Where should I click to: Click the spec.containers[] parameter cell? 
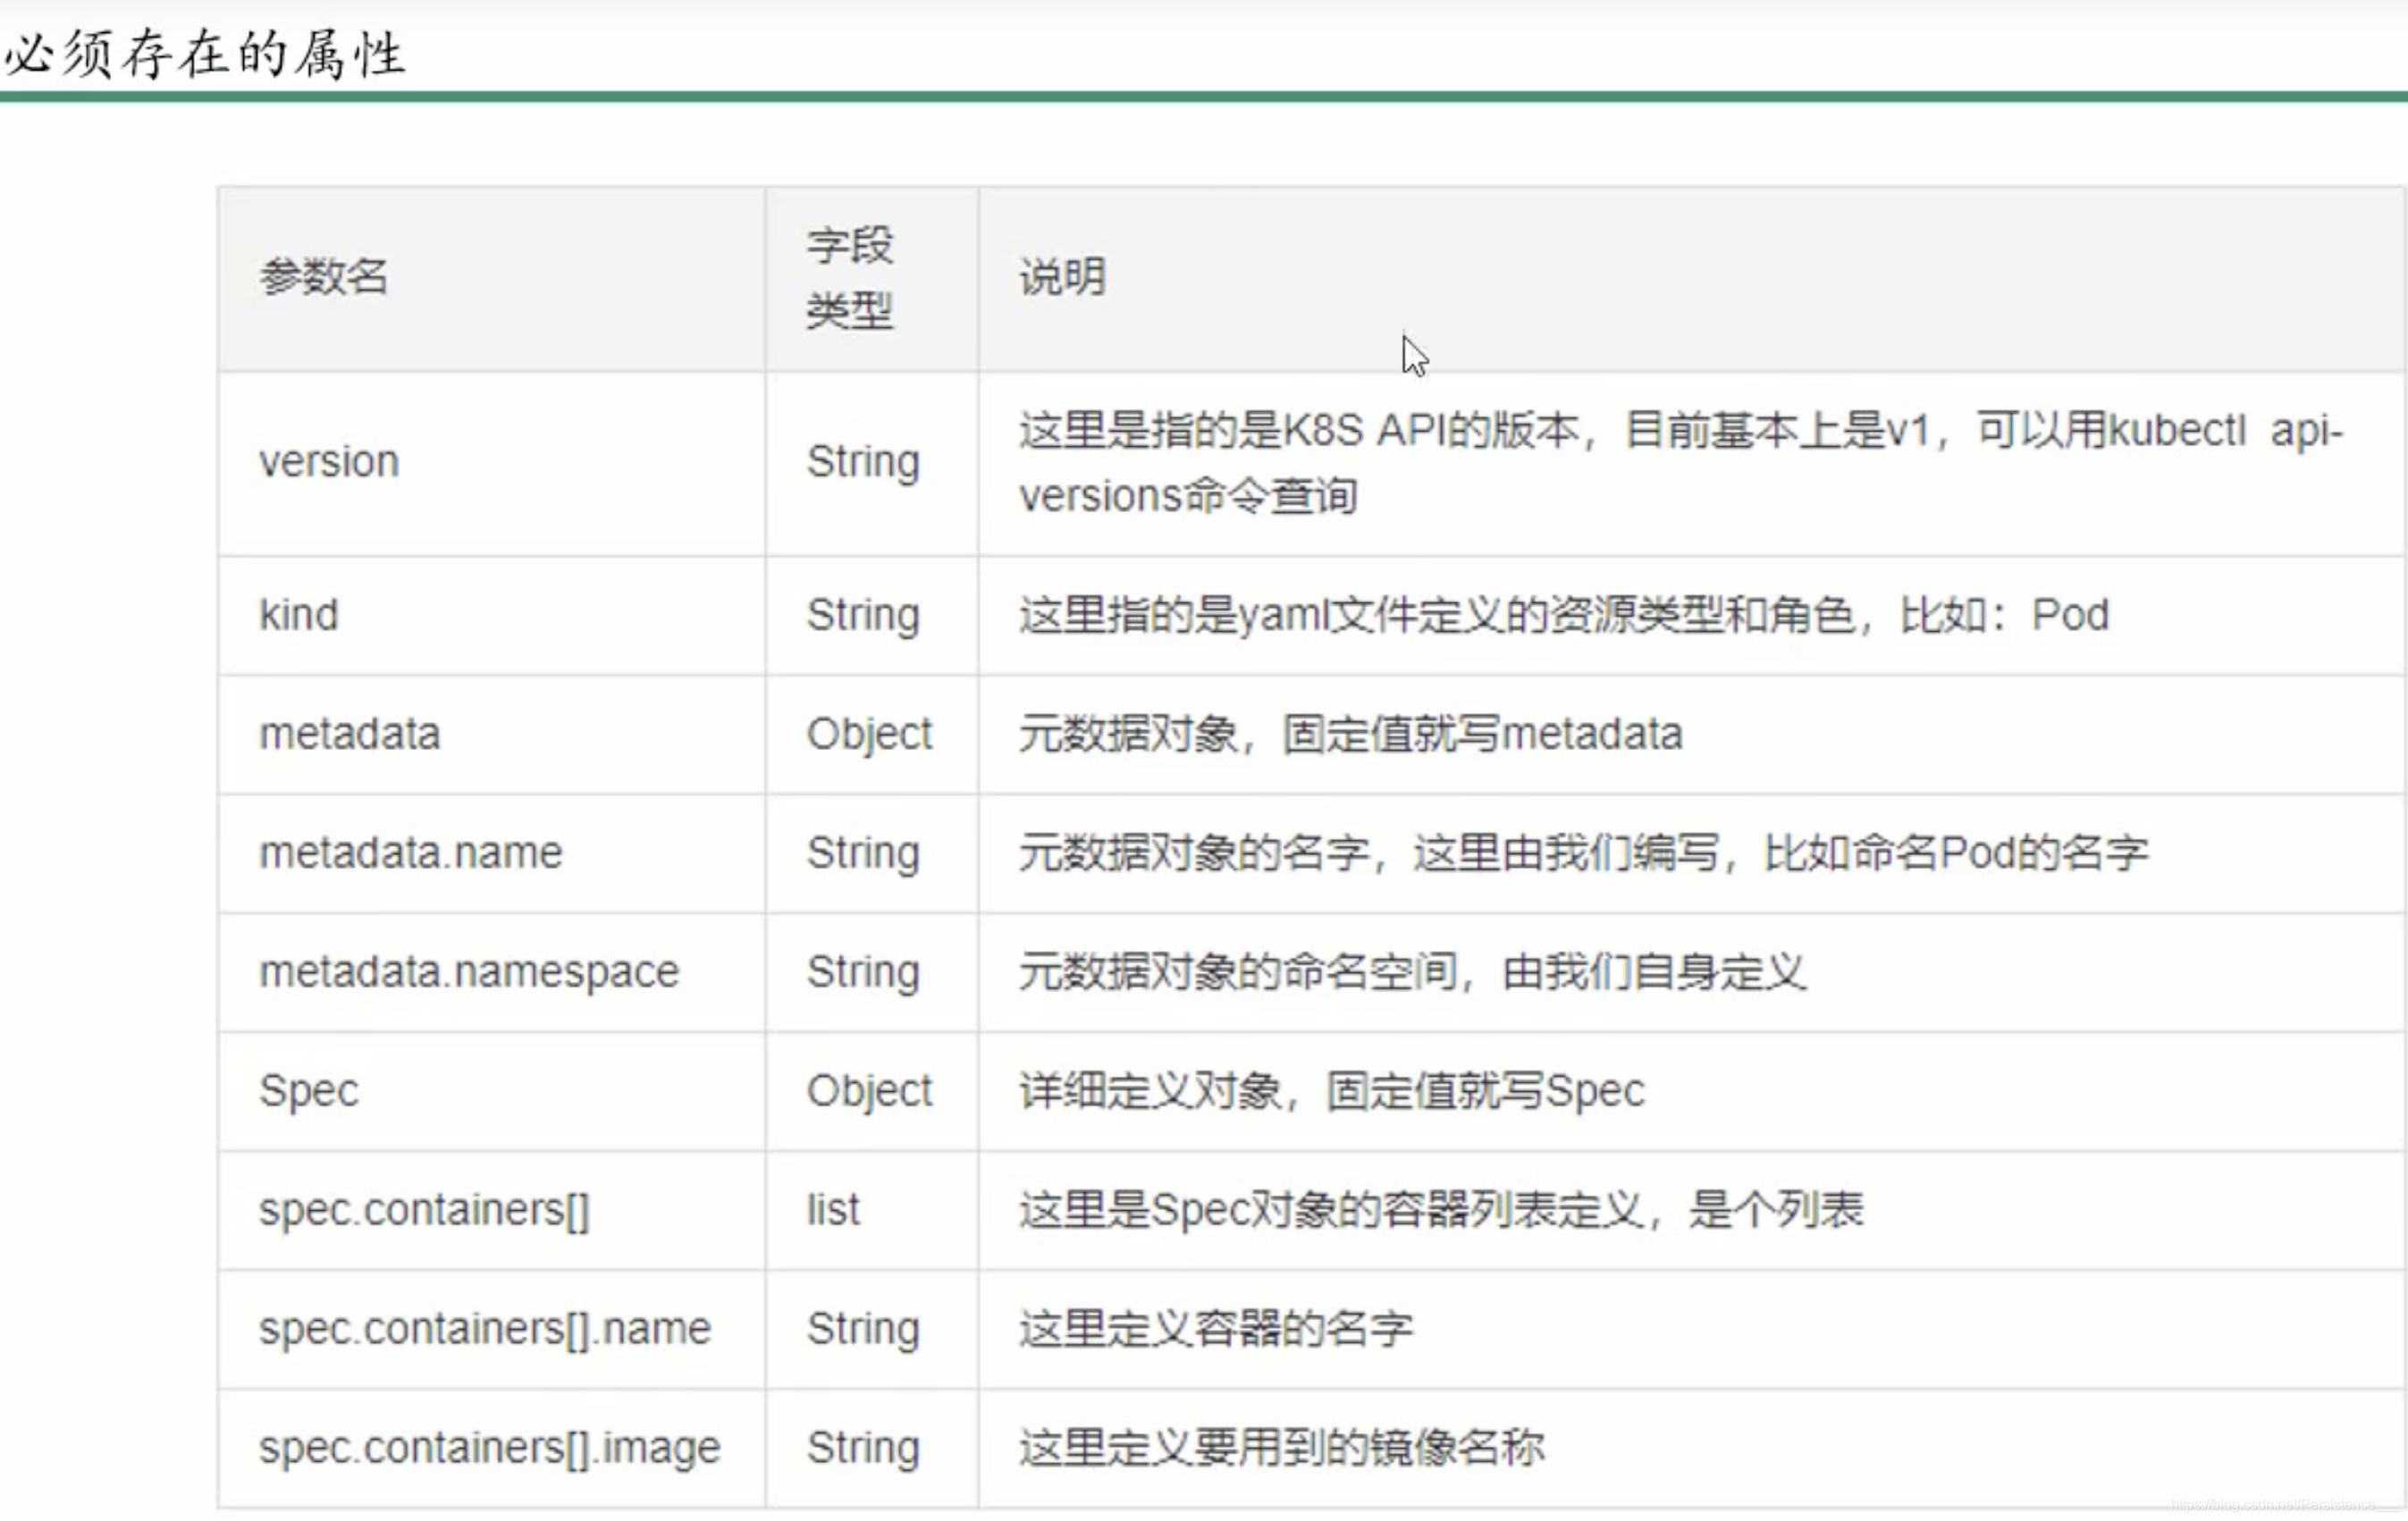coord(425,1209)
